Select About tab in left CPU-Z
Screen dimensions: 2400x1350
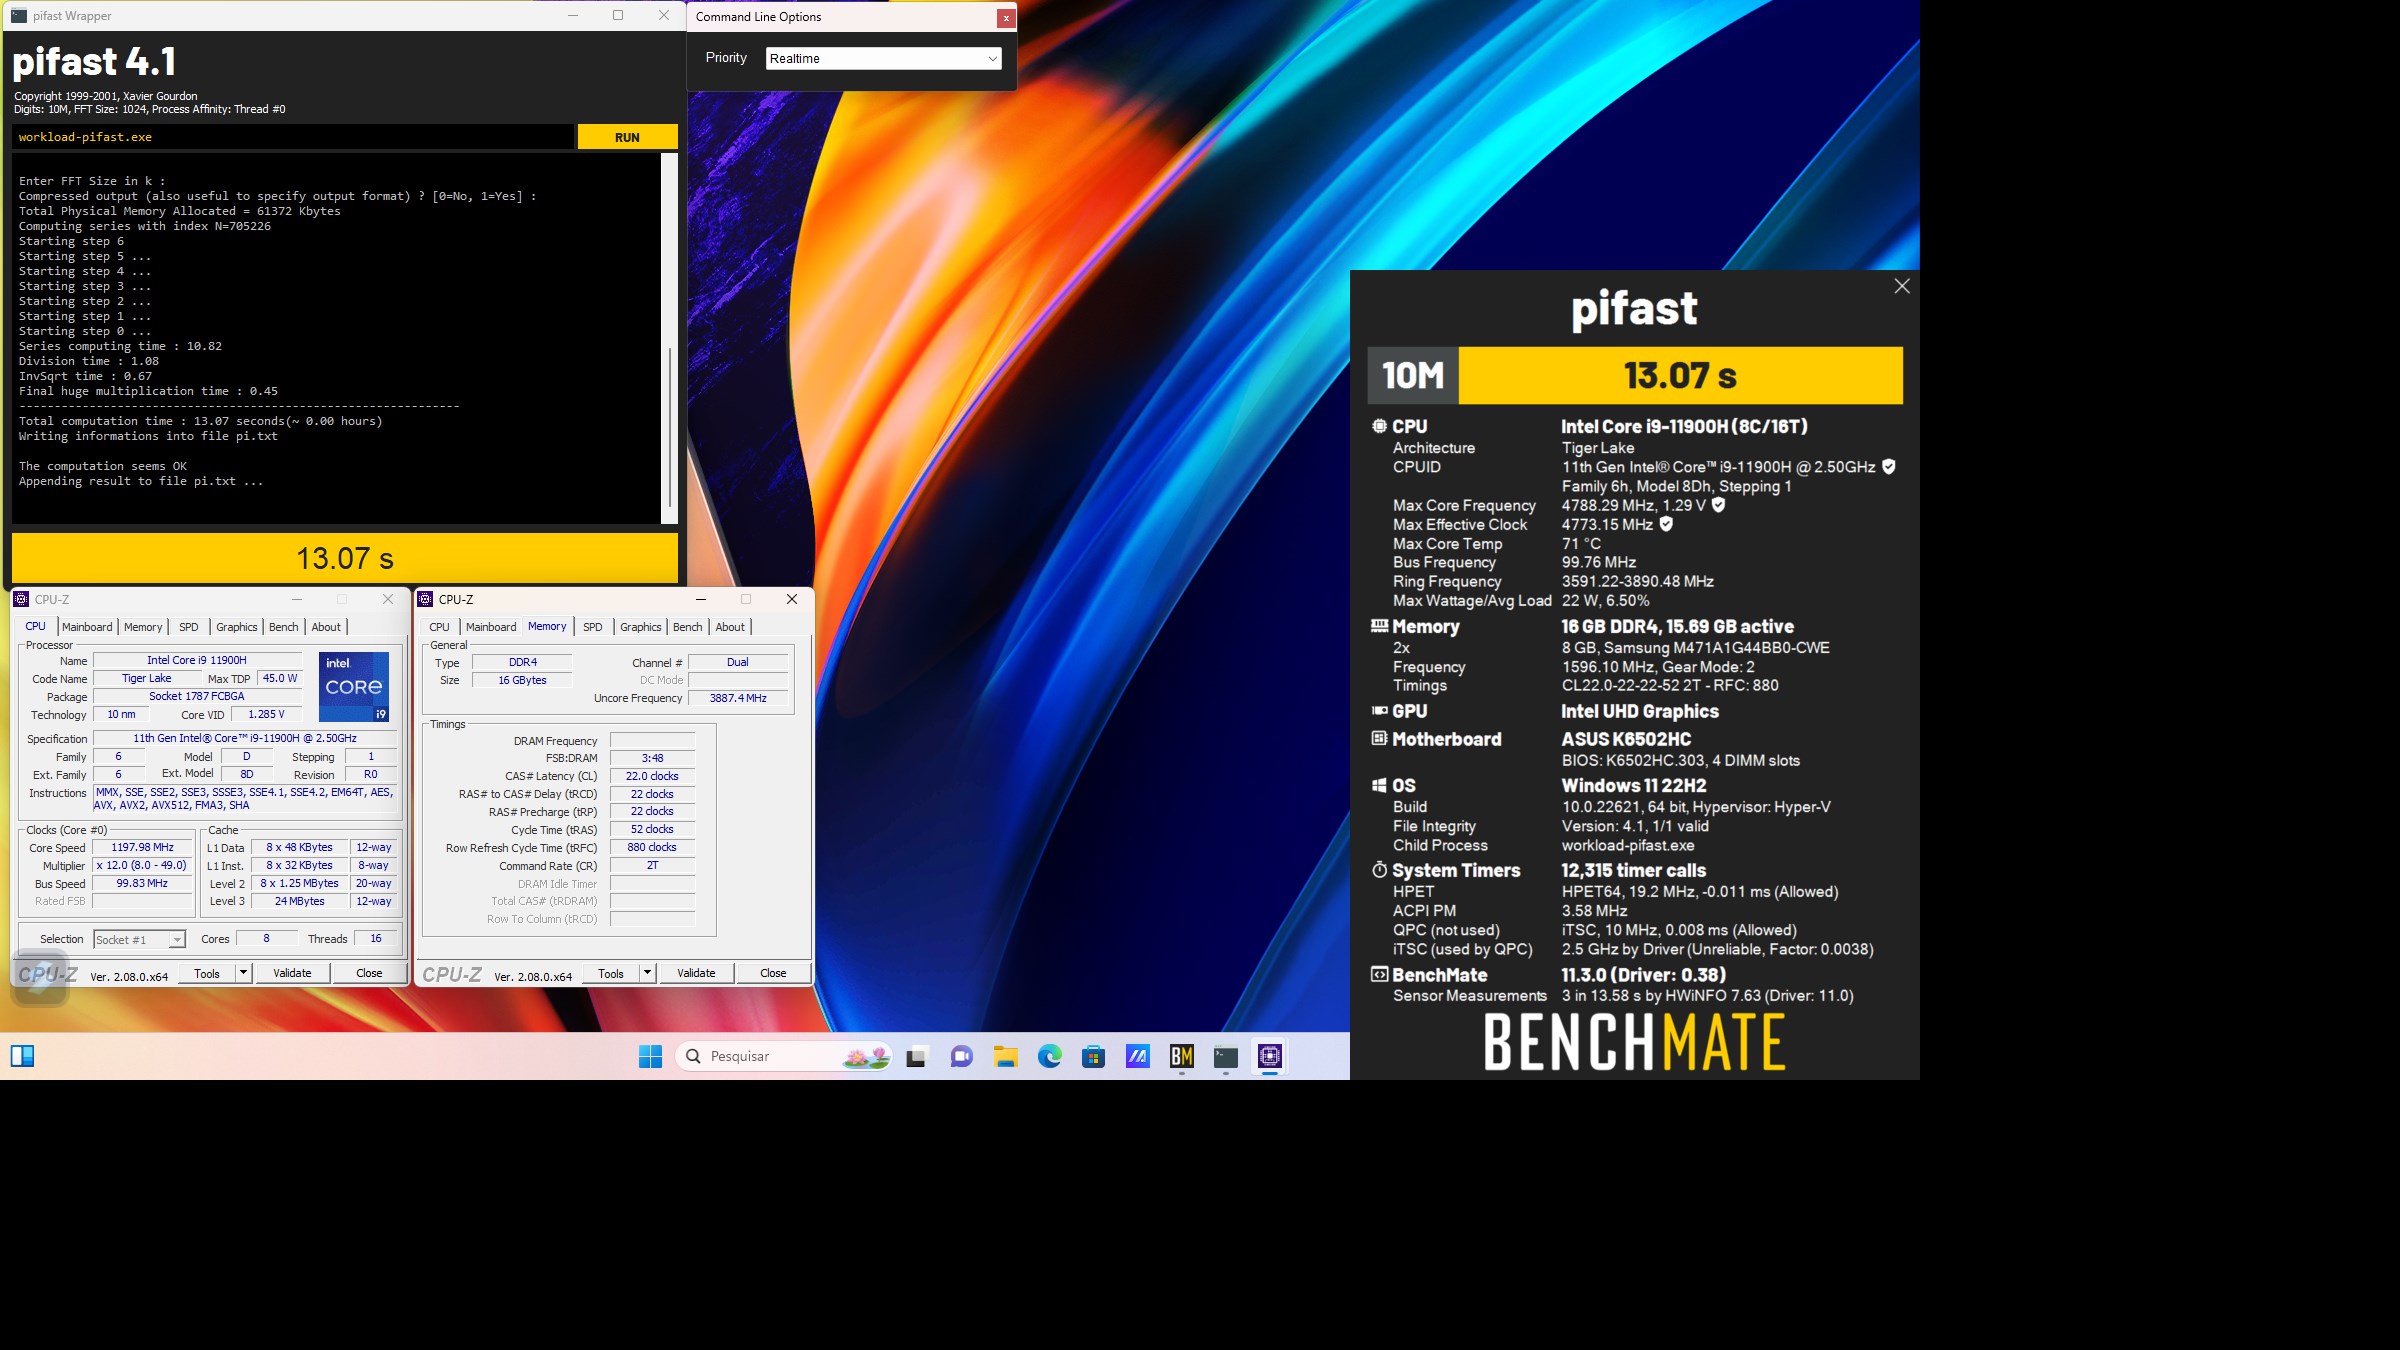[326, 627]
